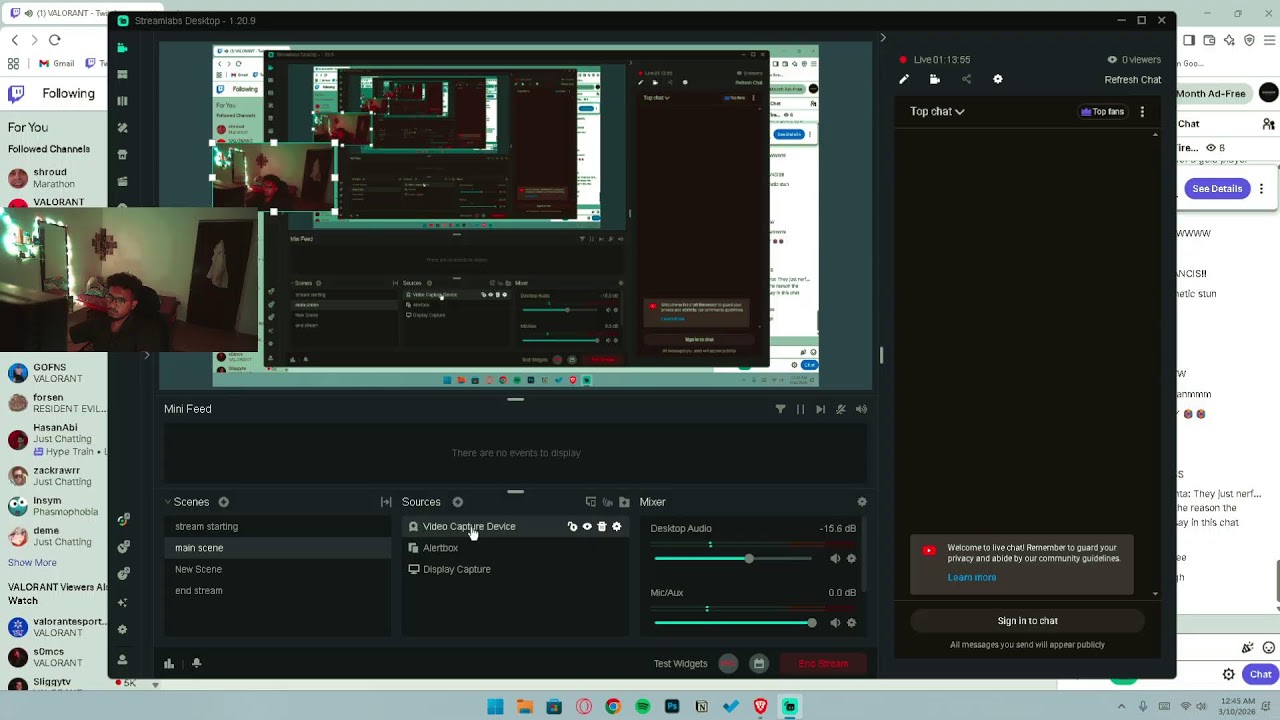
Task: Collapse the chat panel with arrow
Action: [882, 38]
